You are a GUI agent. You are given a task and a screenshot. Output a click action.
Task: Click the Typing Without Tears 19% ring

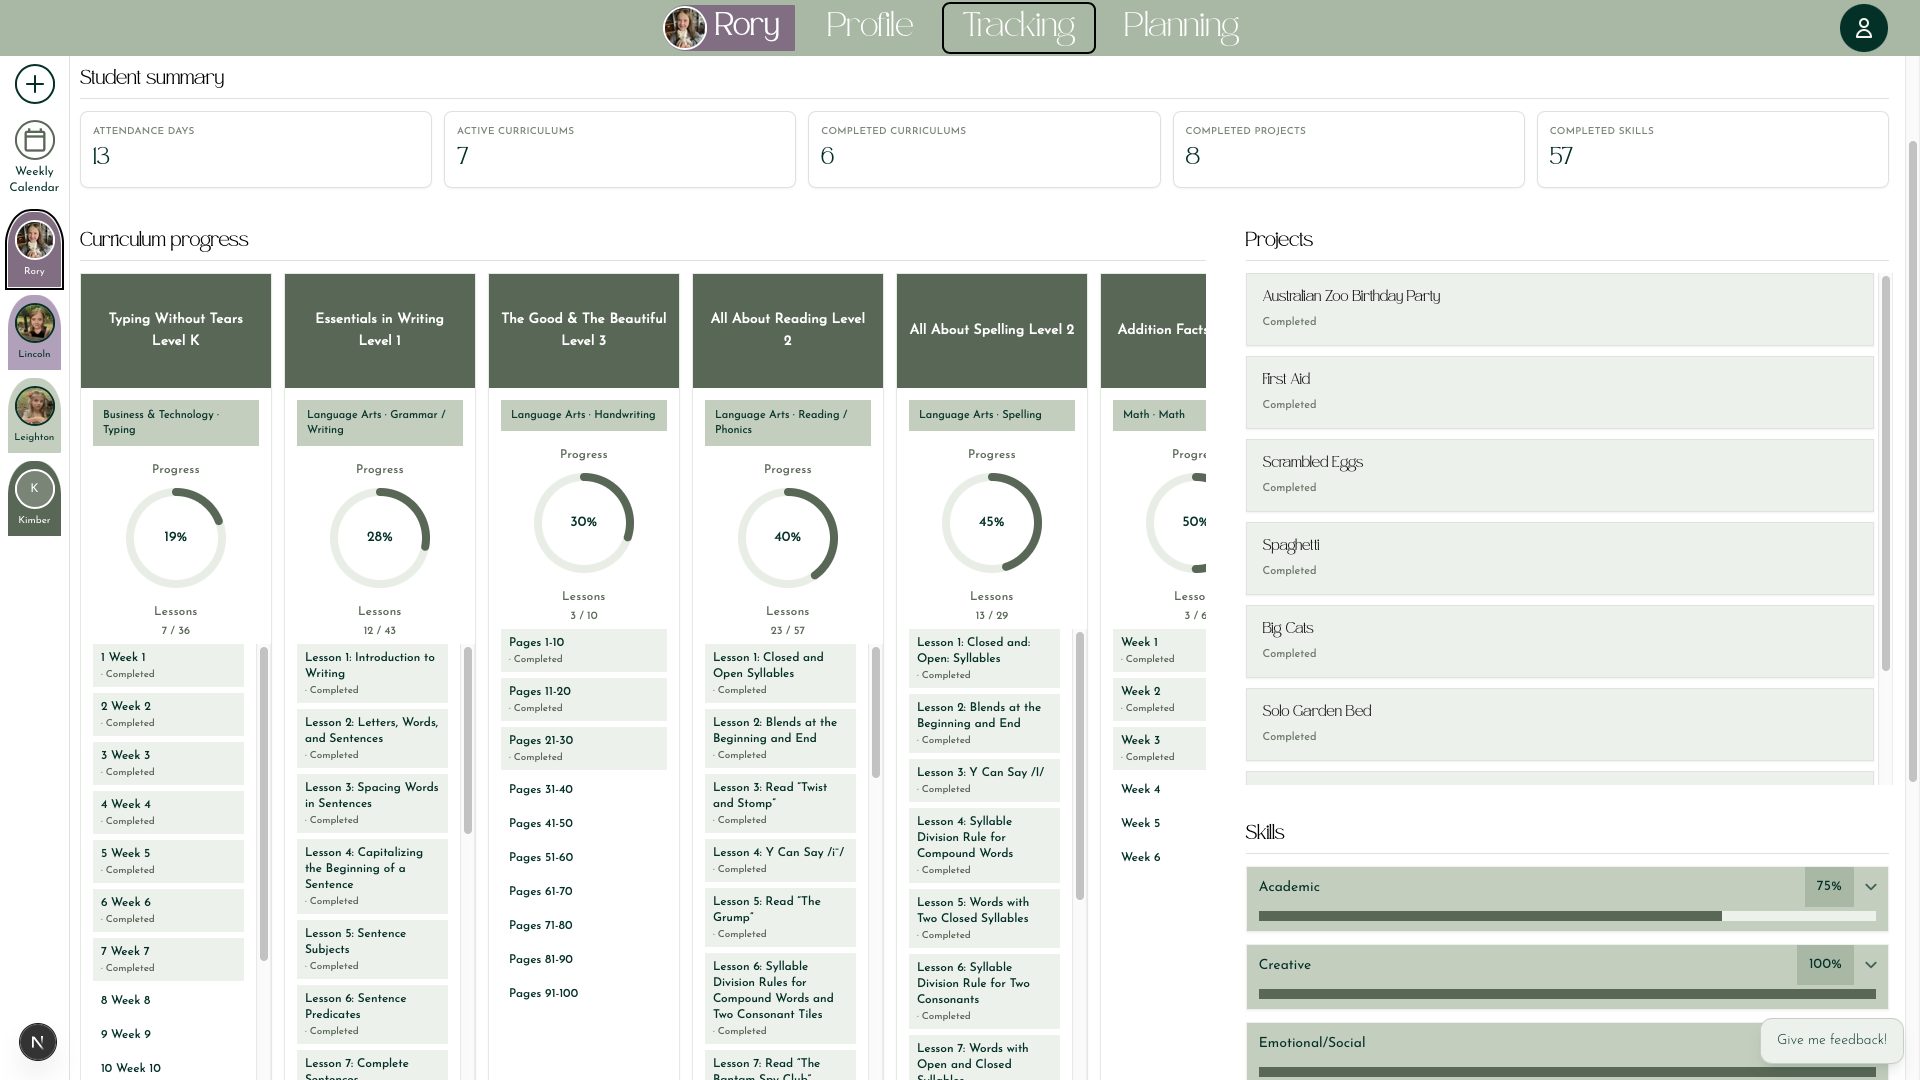click(x=176, y=537)
